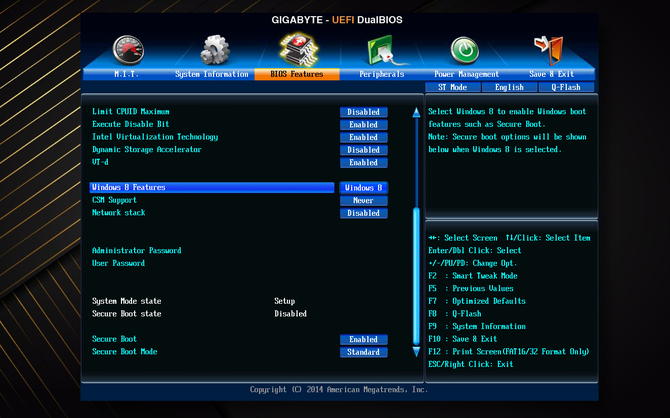The width and height of the screenshot is (670, 418).
Task: Go to the Peripherals tab
Action: click(x=382, y=74)
